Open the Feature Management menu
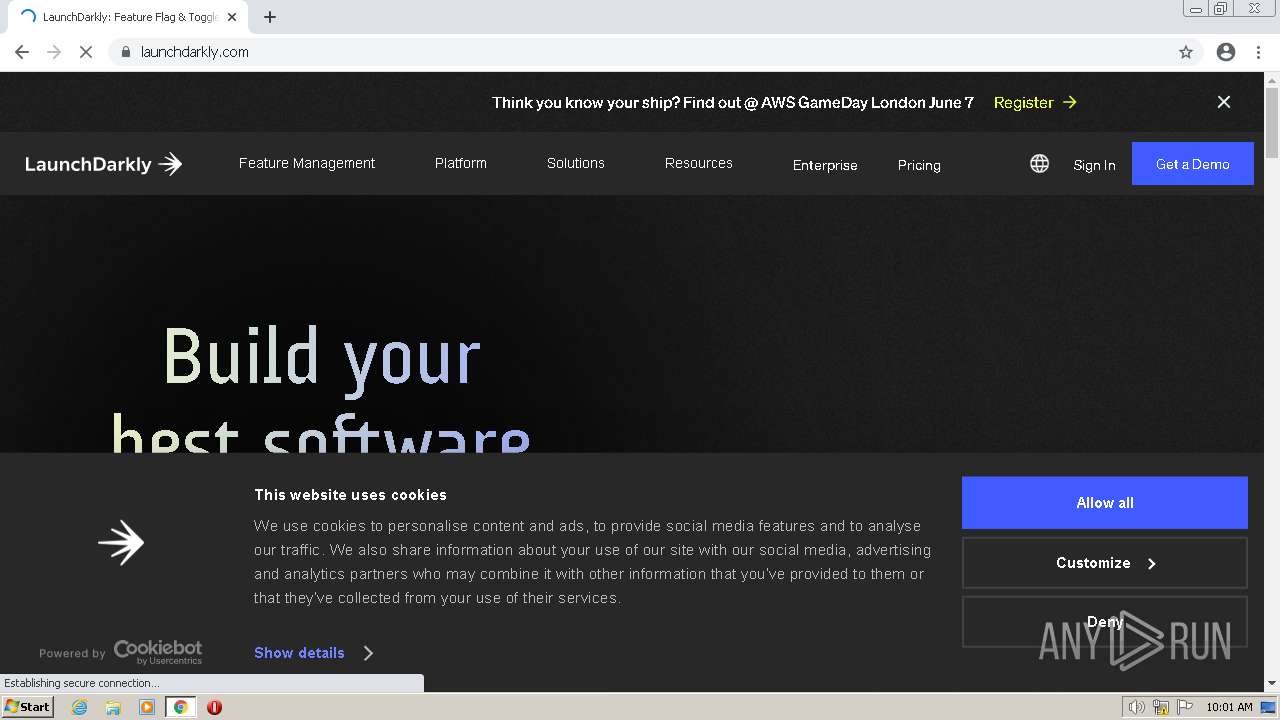Image resolution: width=1280 pixels, height=720 pixels. tap(307, 163)
